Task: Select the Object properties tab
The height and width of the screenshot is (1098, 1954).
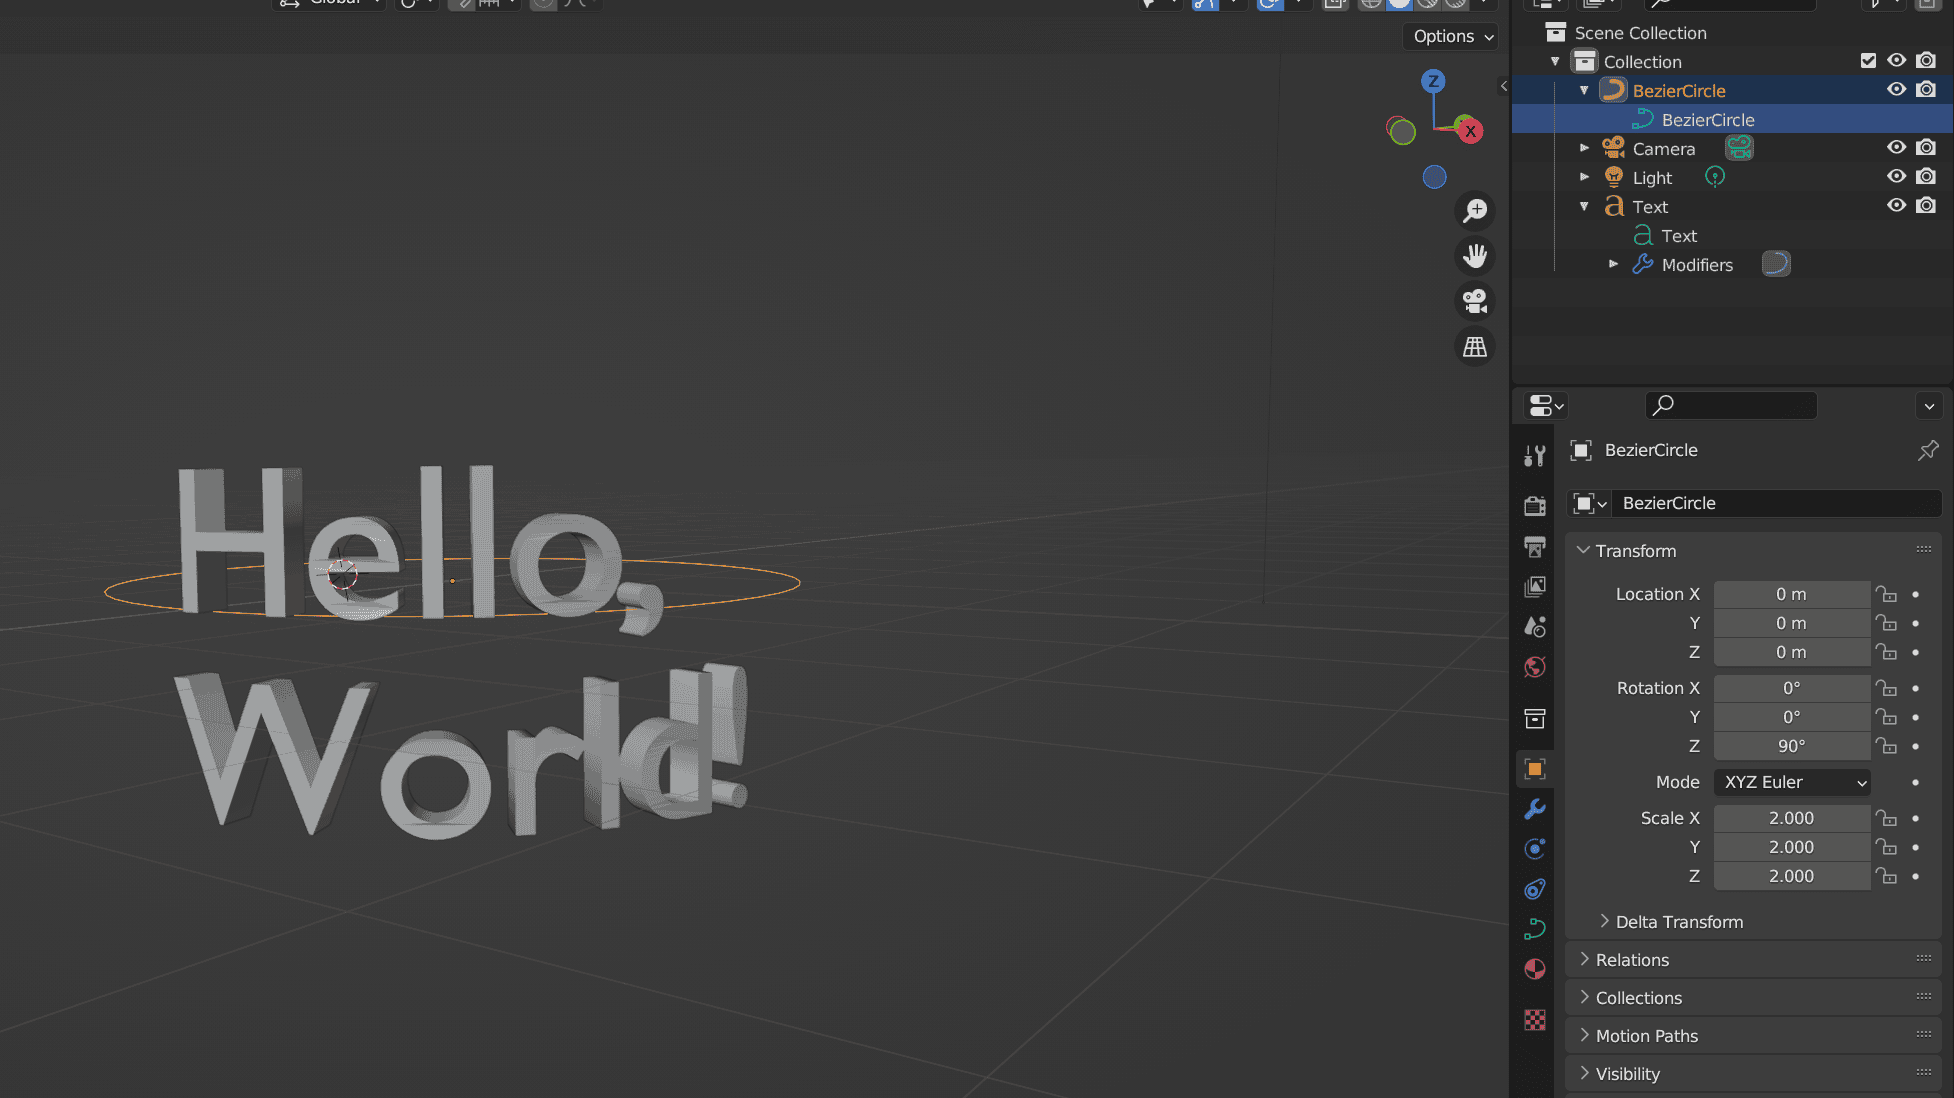Action: pos(1535,769)
